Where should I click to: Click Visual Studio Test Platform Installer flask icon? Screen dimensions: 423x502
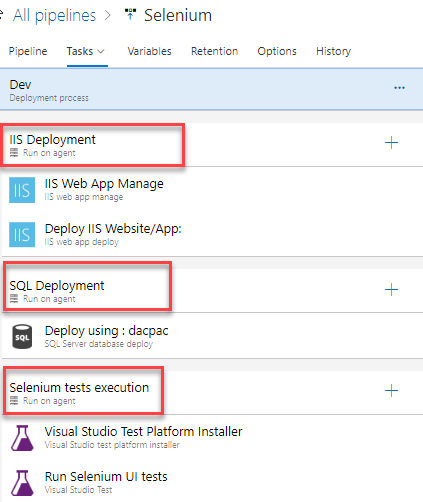[x=22, y=438]
